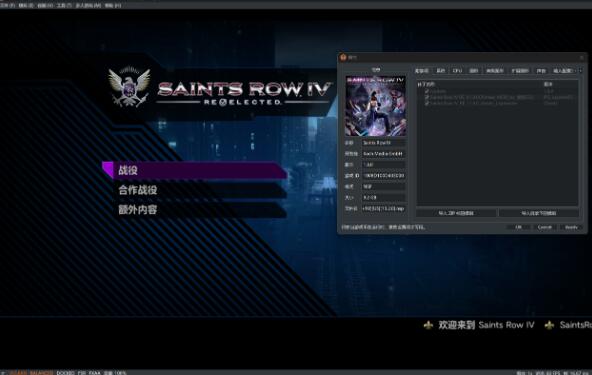Click the purple marker beside the 战役 entry

(108, 170)
